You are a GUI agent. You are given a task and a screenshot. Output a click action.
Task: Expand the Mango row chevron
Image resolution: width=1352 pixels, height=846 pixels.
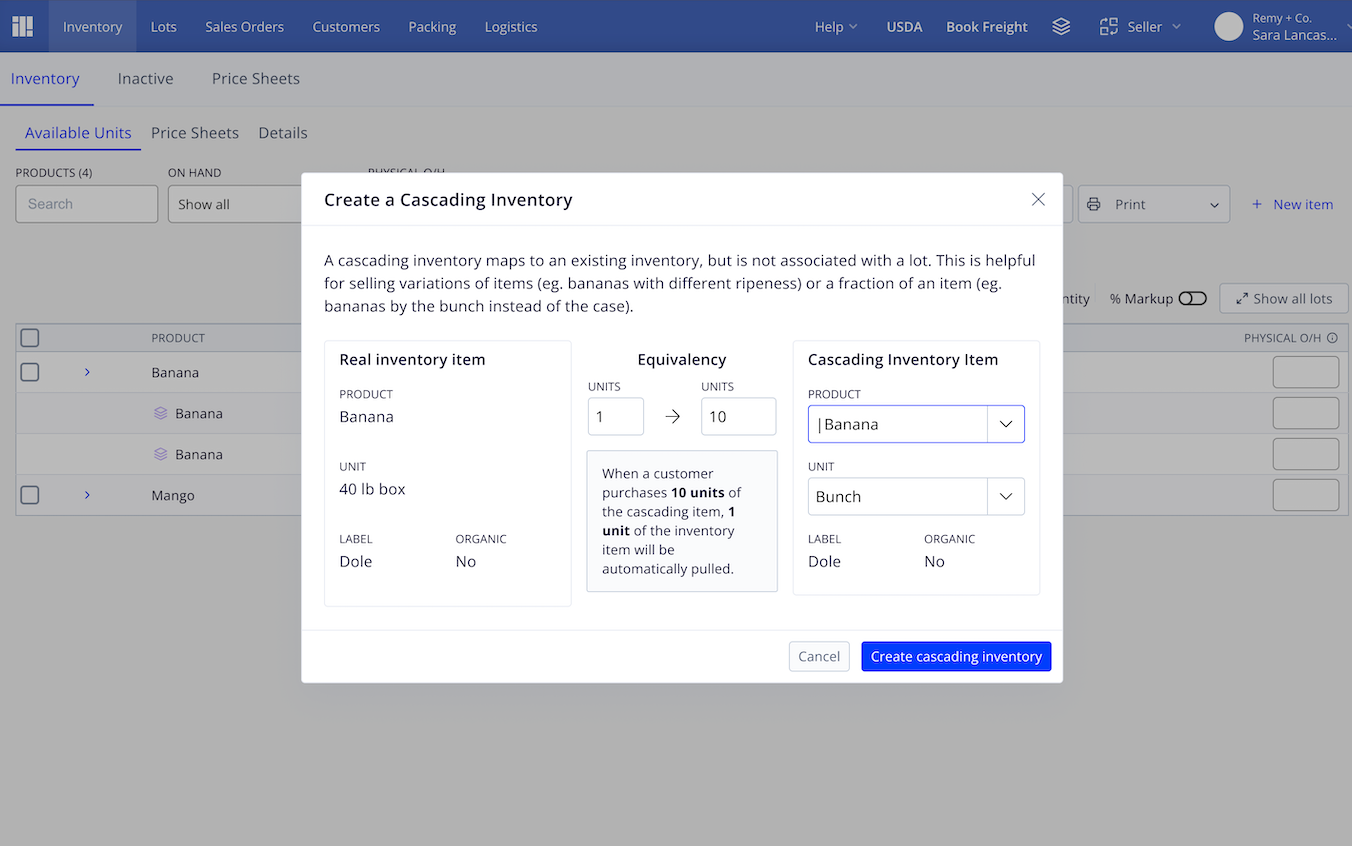tap(87, 495)
